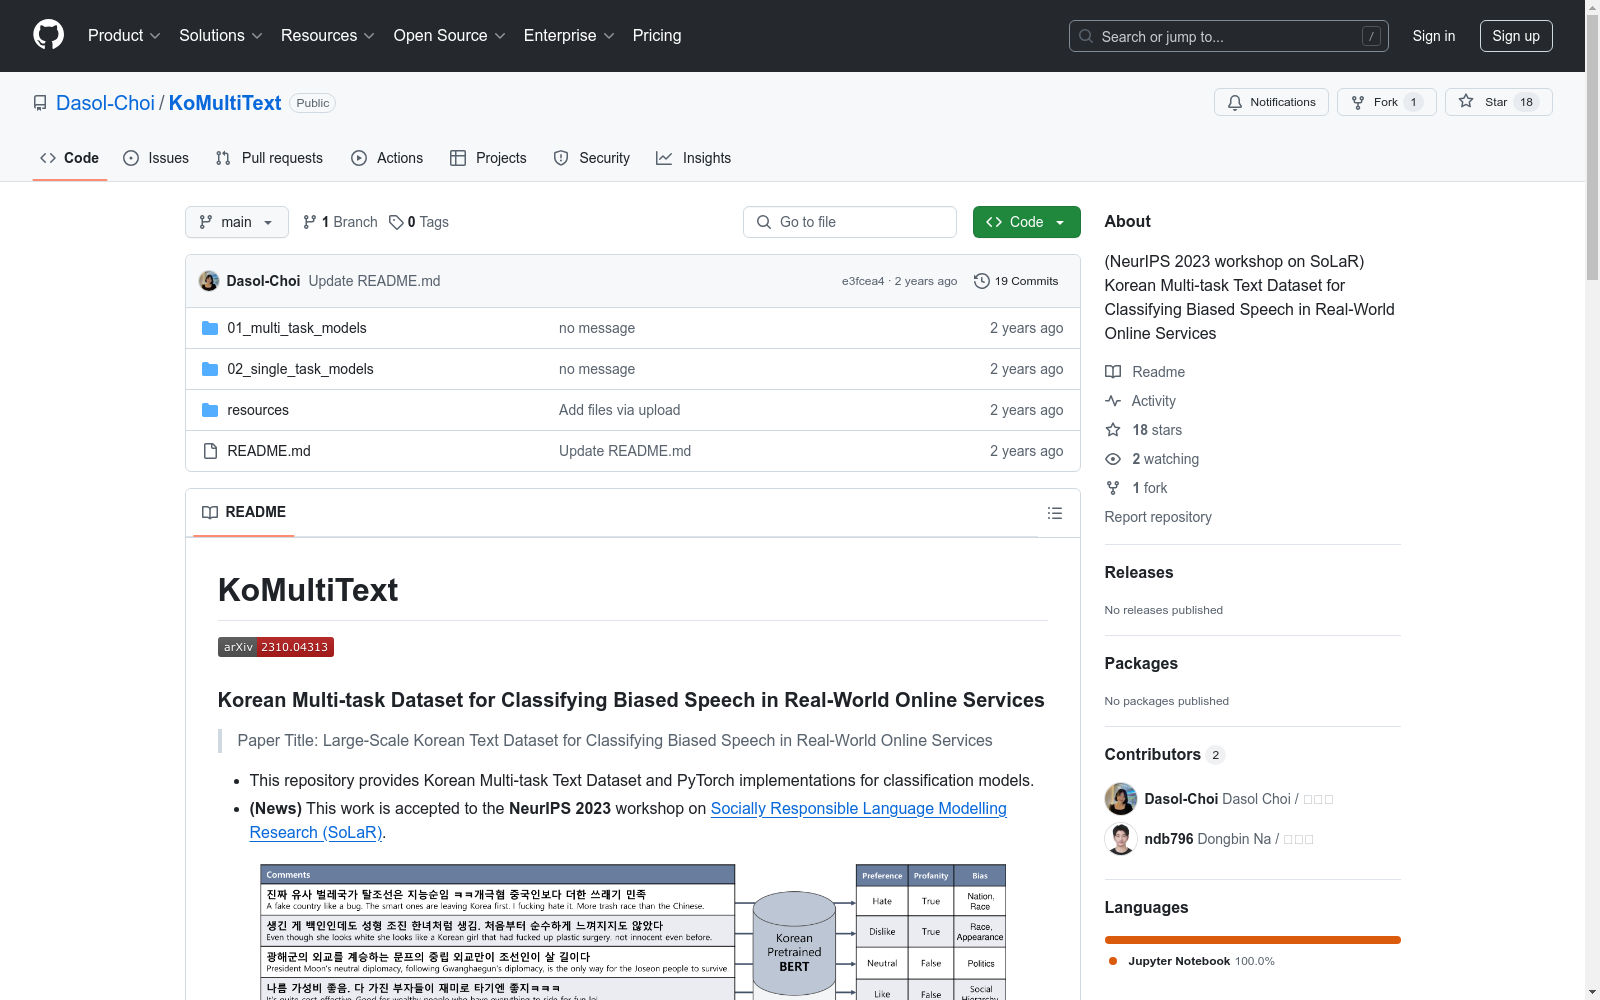Screen dimensions: 1600x1000
Task: Switch to the Pull requests tab
Action: (269, 158)
